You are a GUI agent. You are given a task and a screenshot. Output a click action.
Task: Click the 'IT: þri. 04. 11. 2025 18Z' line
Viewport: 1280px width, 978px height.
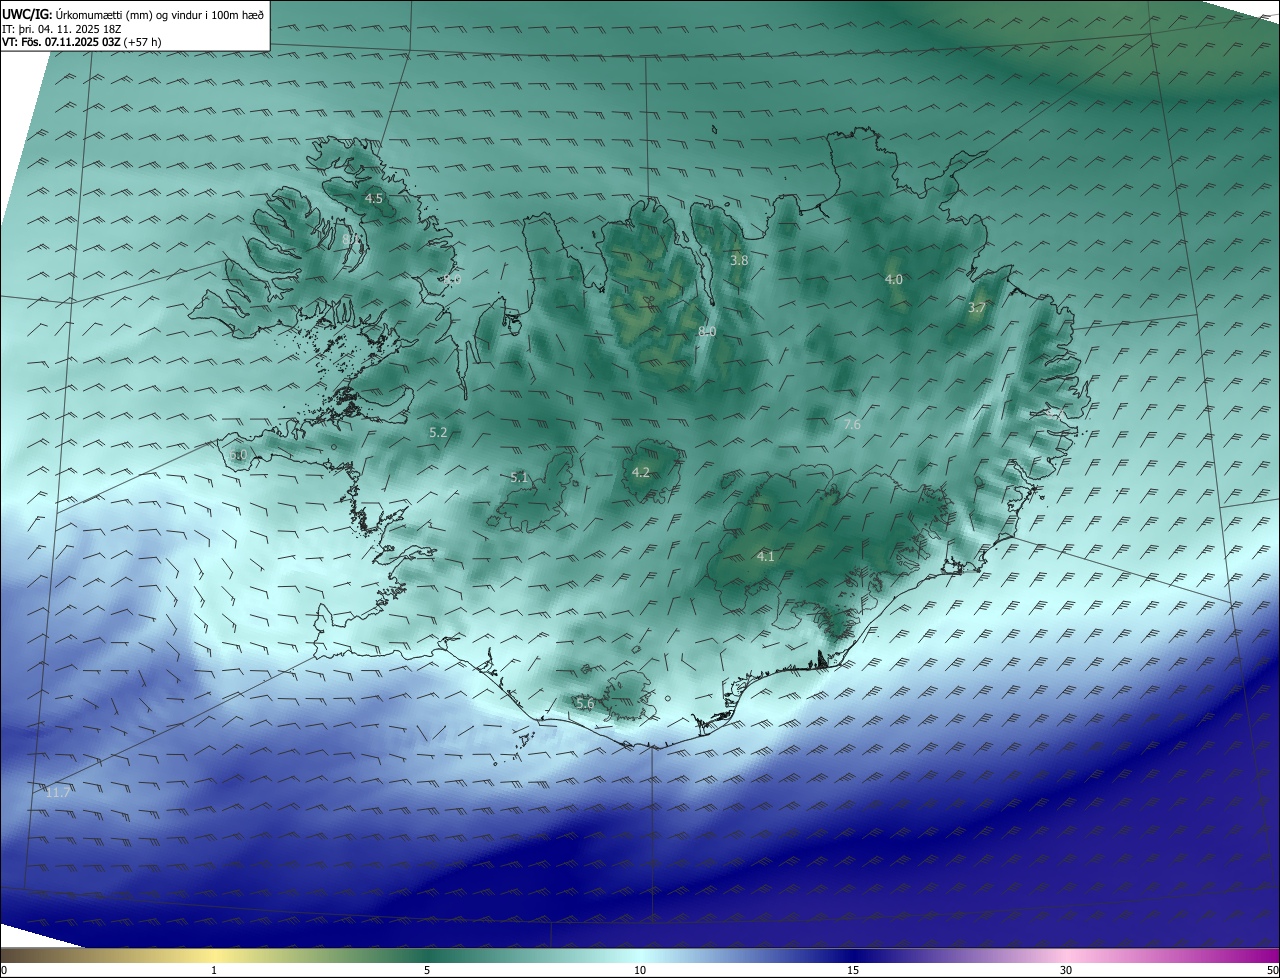61,29
